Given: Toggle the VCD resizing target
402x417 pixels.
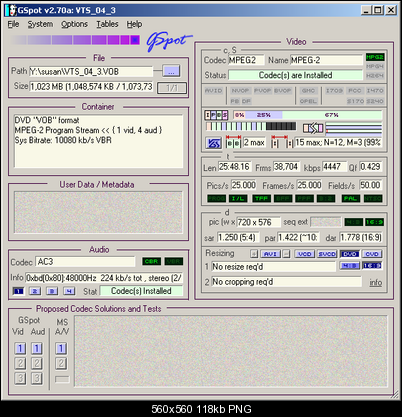Looking at the screenshot, I should pos(305,254).
